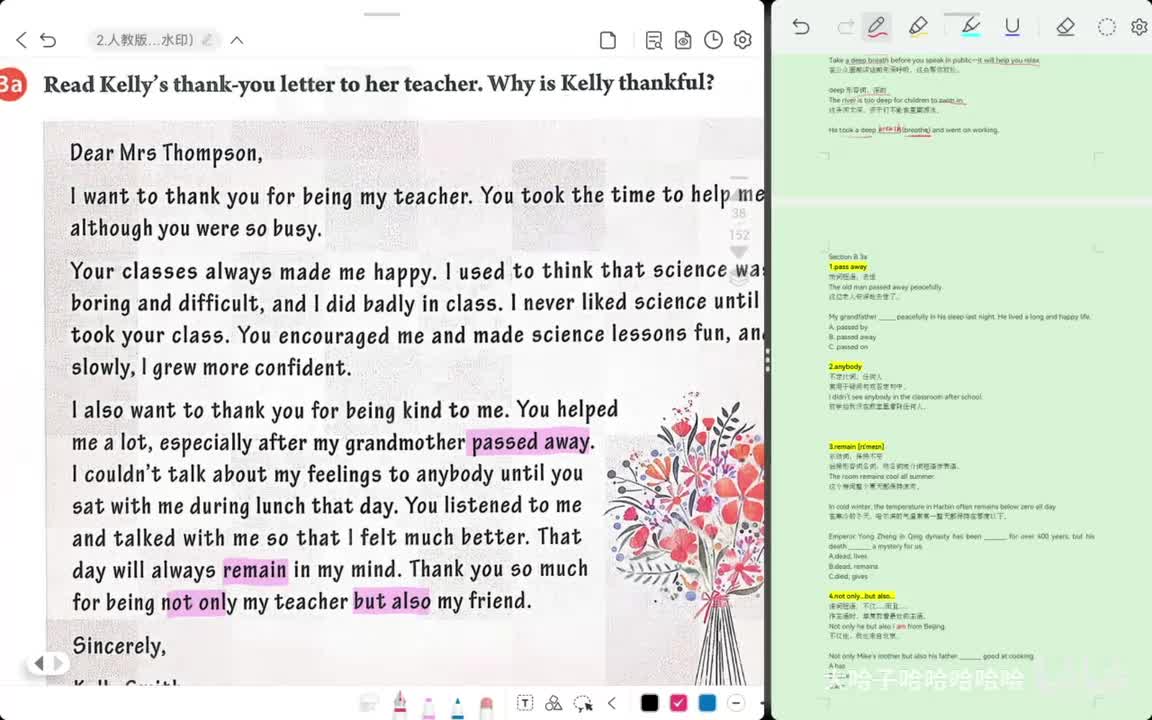Open the history clock icon

click(x=713, y=40)
